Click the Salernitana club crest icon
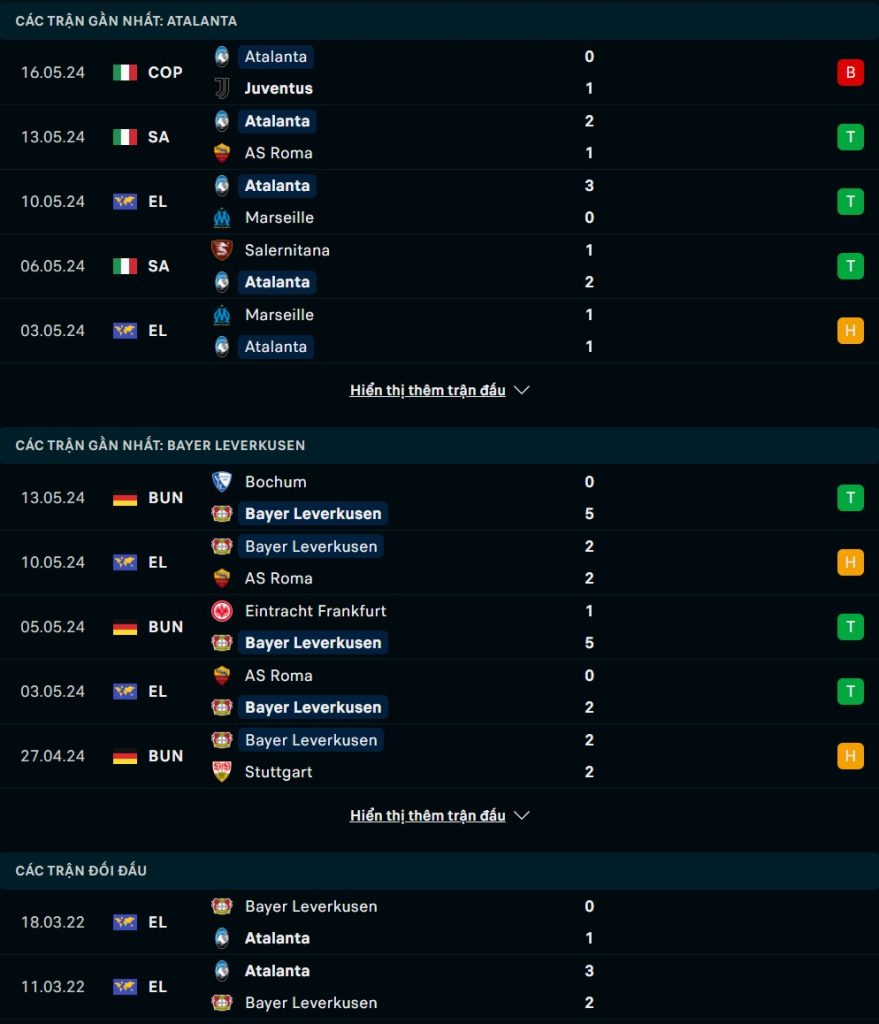The height and width of the screenshot is (1024, 879). point(222,249)
